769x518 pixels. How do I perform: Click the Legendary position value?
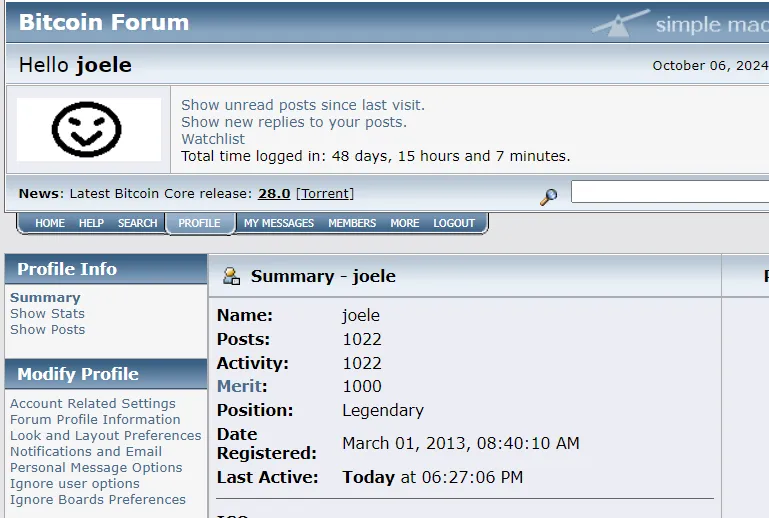tap(383, 411)
